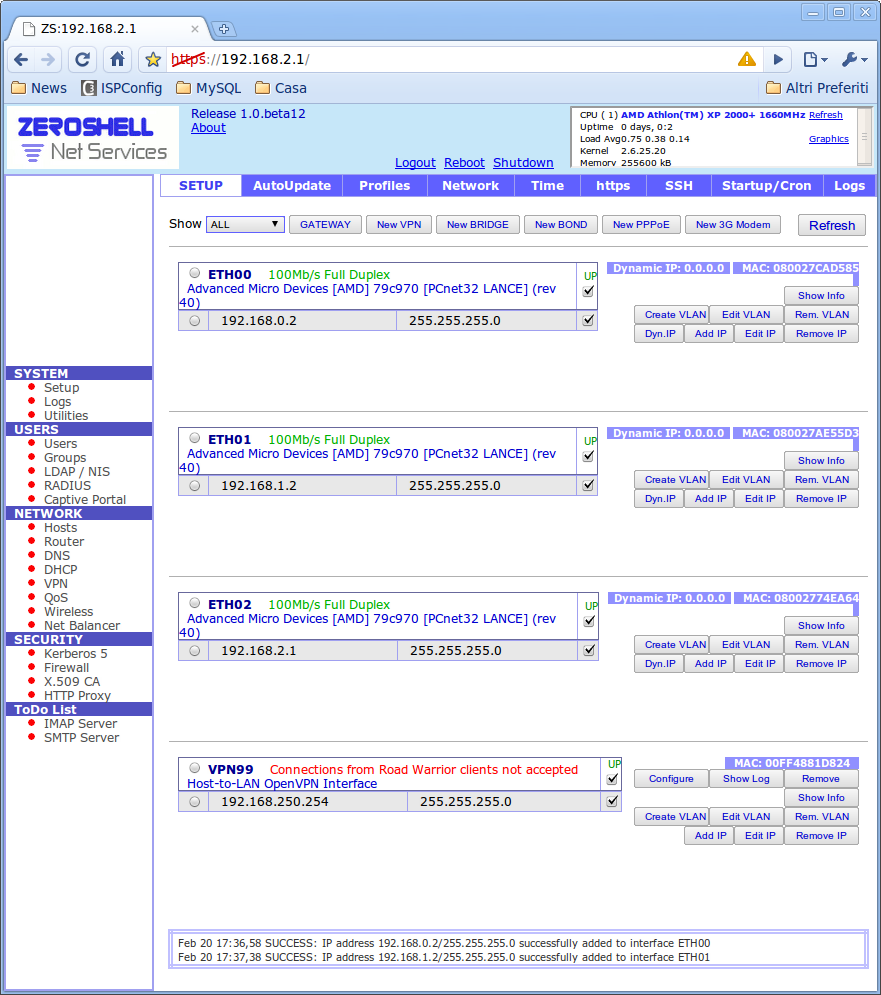Open a new tab with the plus icon
This screenshot has height=995, width=881.
coord(223,29)
